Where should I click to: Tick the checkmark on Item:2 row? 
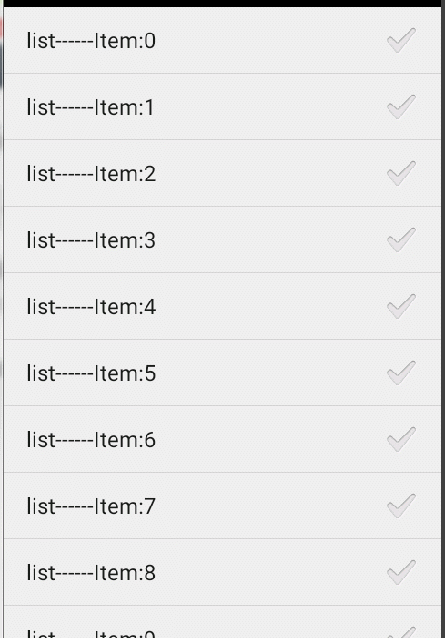[x=401, y=173]
